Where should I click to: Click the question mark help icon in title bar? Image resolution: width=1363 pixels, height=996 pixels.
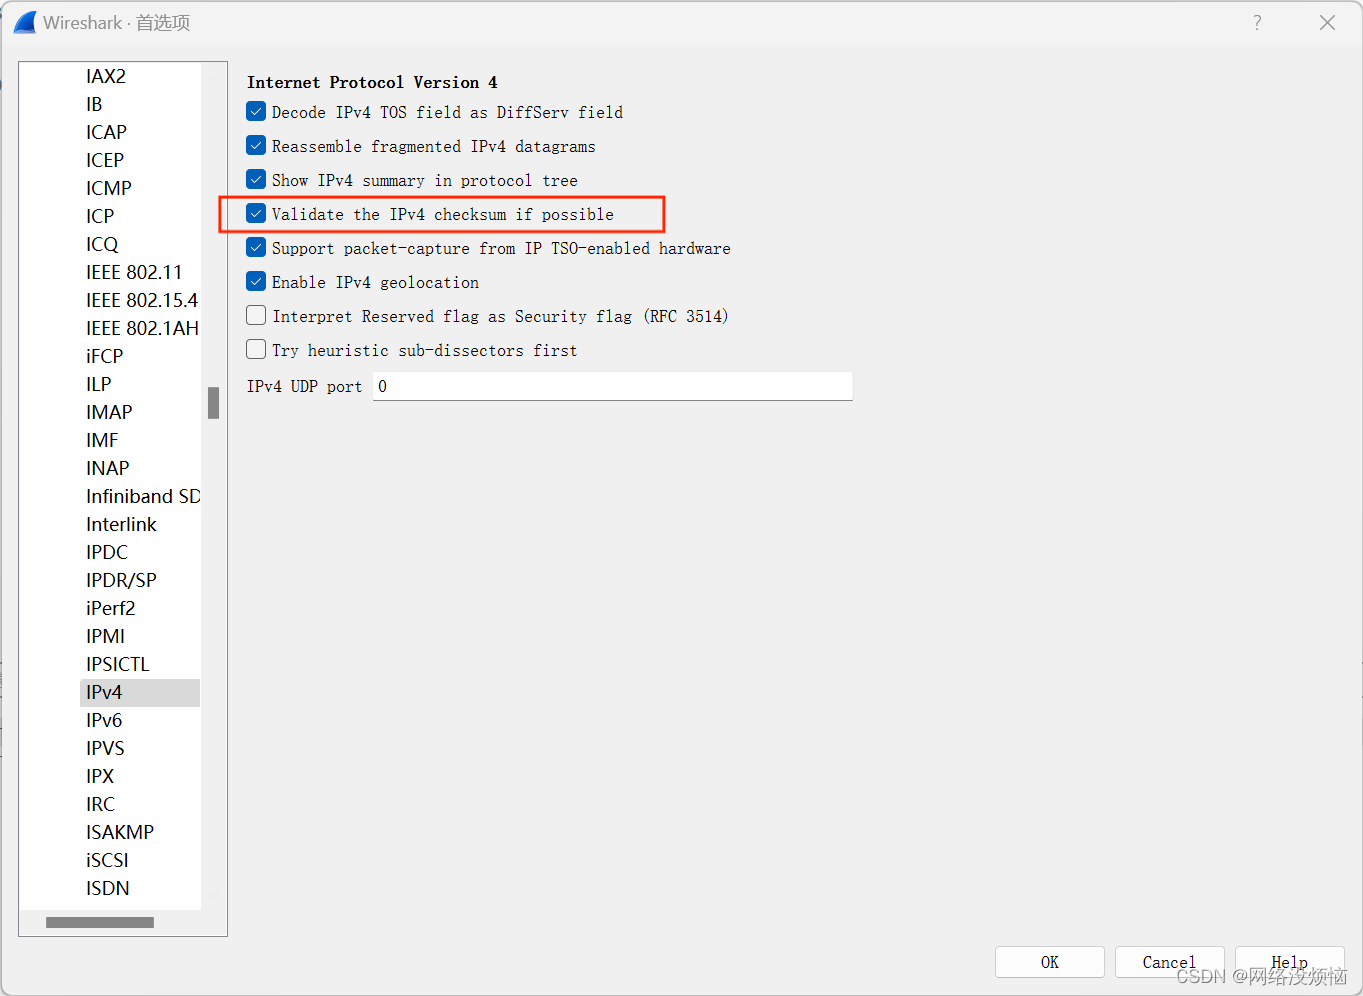click(1257, 22)
